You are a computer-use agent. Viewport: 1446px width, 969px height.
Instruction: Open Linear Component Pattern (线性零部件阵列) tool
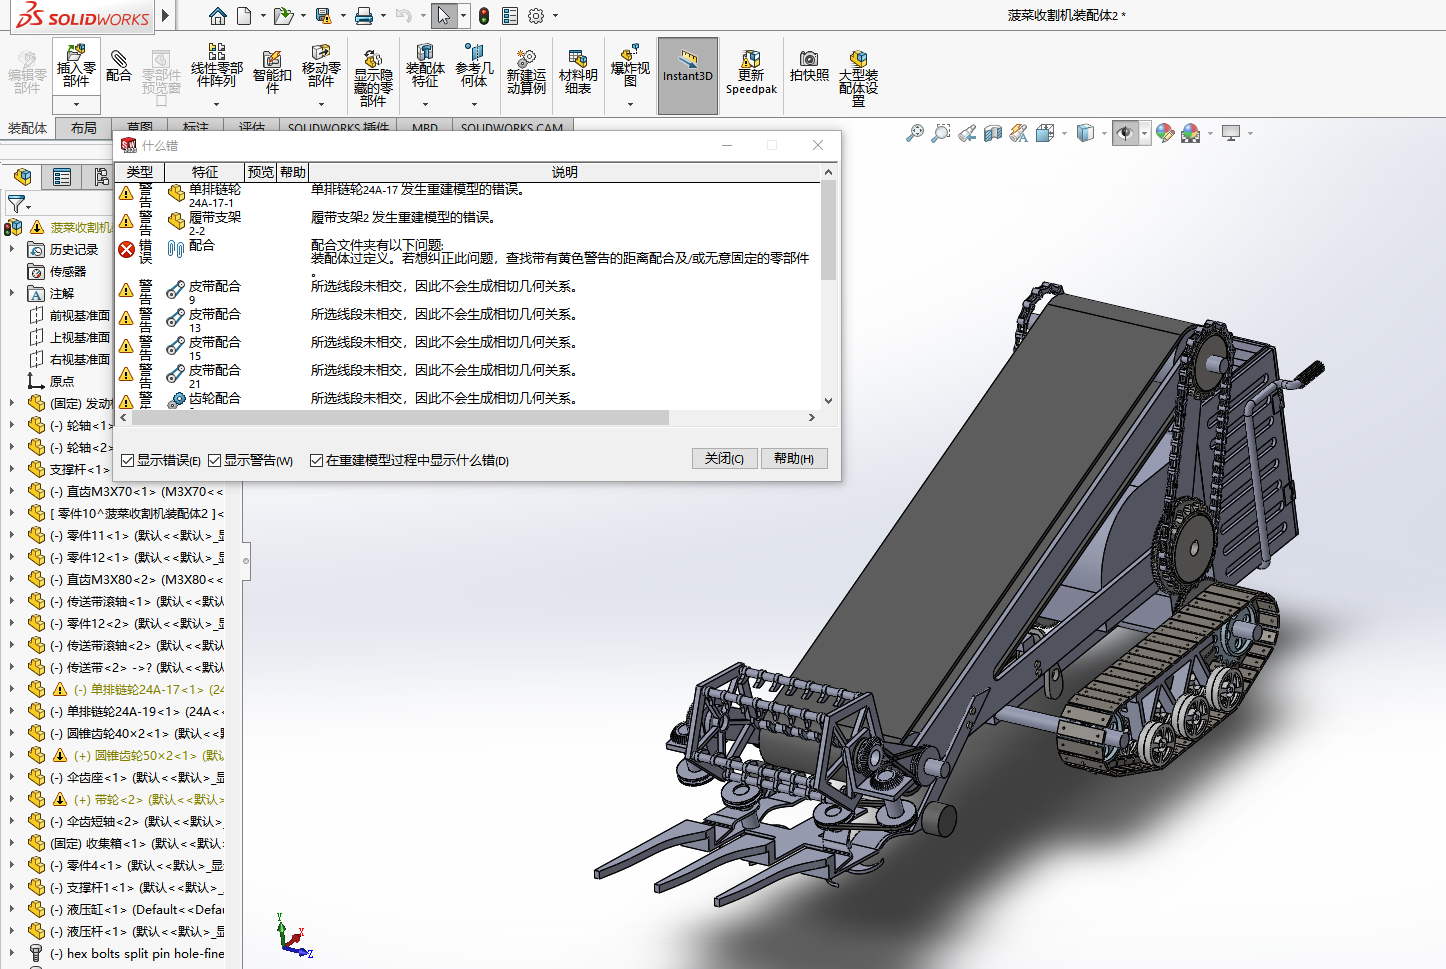point(216,66)
